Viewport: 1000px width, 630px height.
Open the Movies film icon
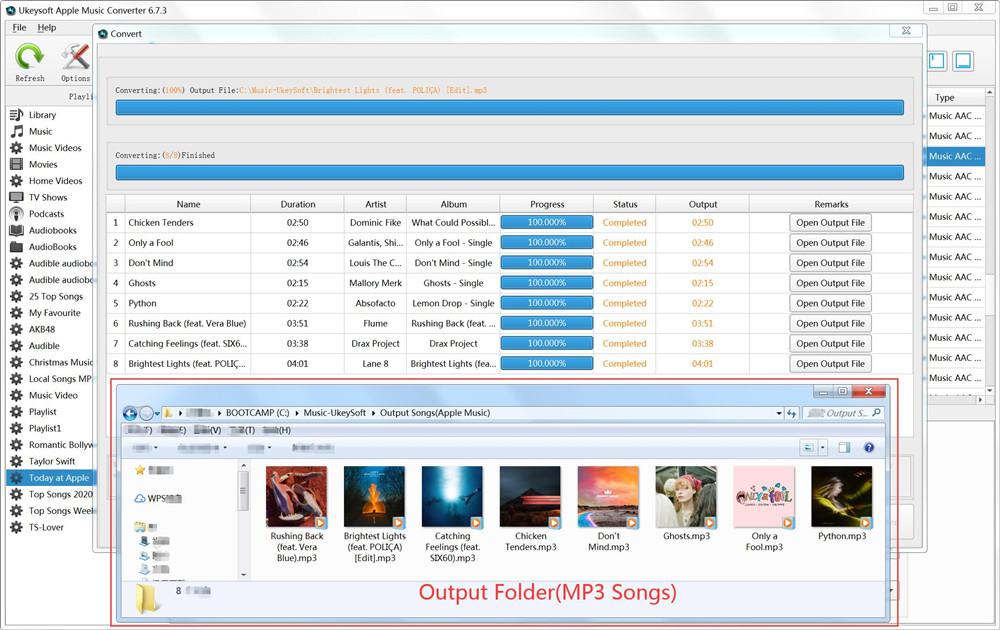(x=17, y=165)
